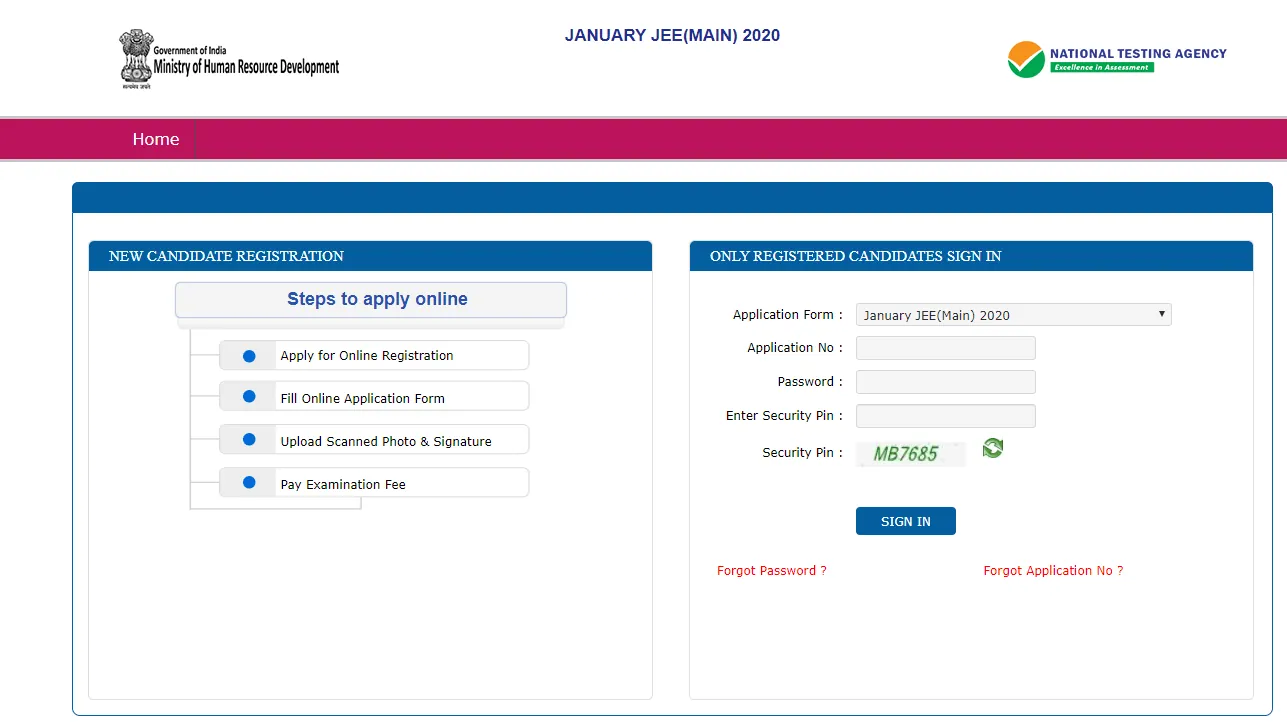Click the Government of India emblem logo
The width and height of the screenshot is (1287, 725).
135,58
